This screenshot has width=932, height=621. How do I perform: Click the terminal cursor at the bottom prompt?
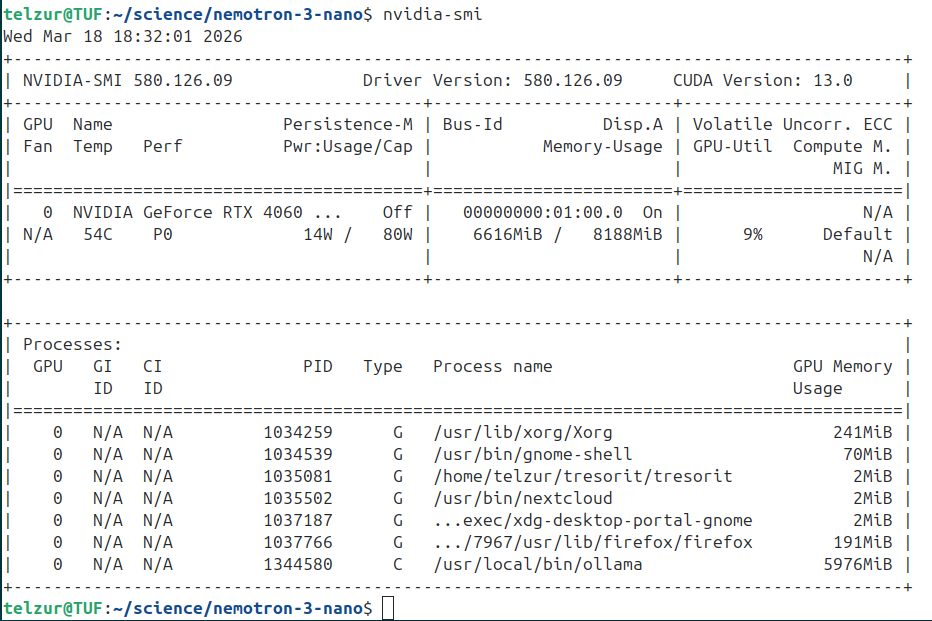388,608
